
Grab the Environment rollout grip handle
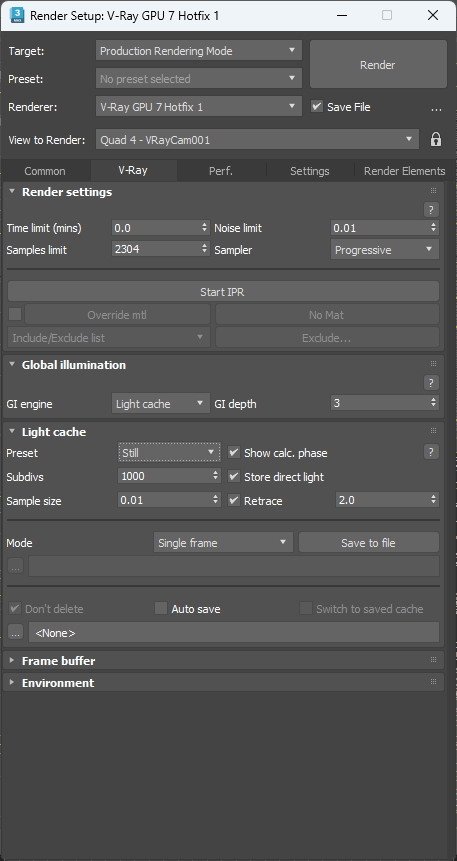[x=433, y=682]
